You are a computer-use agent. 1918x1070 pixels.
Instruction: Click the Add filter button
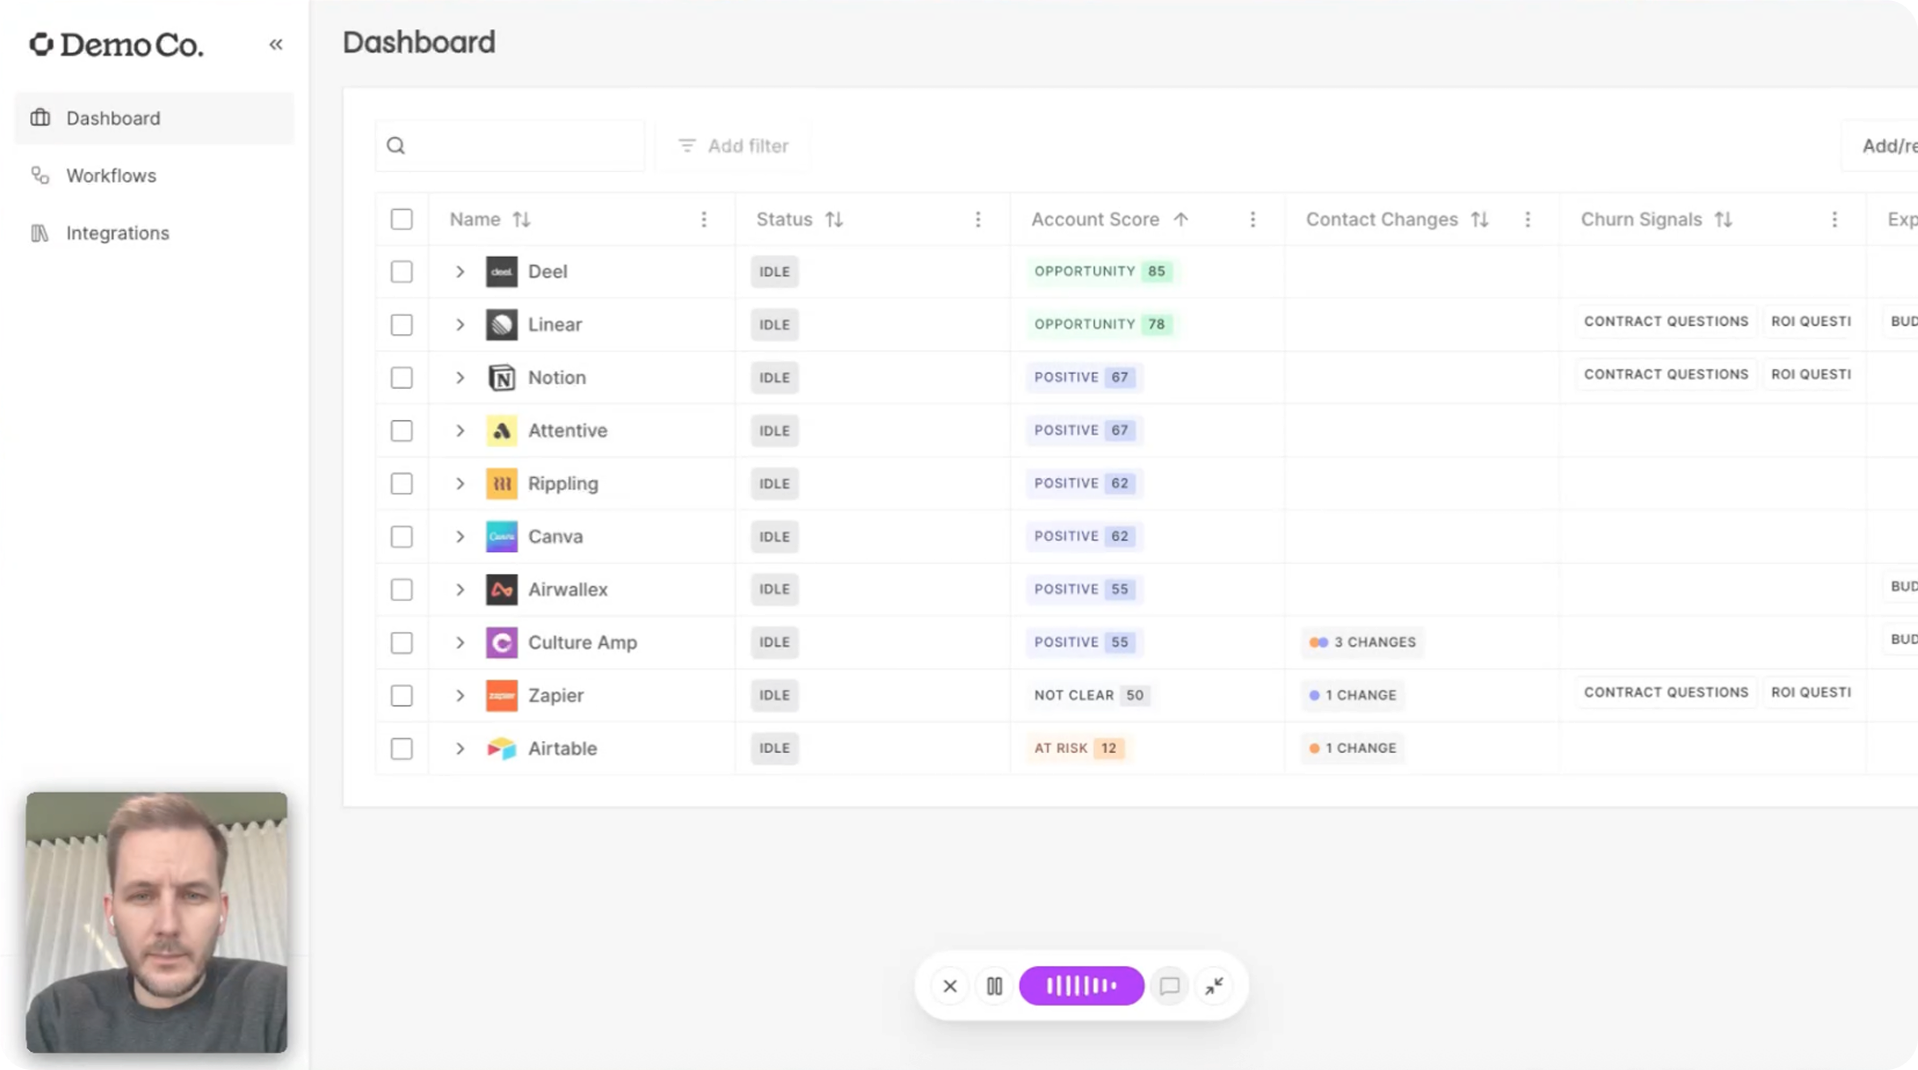pos(733,146)
